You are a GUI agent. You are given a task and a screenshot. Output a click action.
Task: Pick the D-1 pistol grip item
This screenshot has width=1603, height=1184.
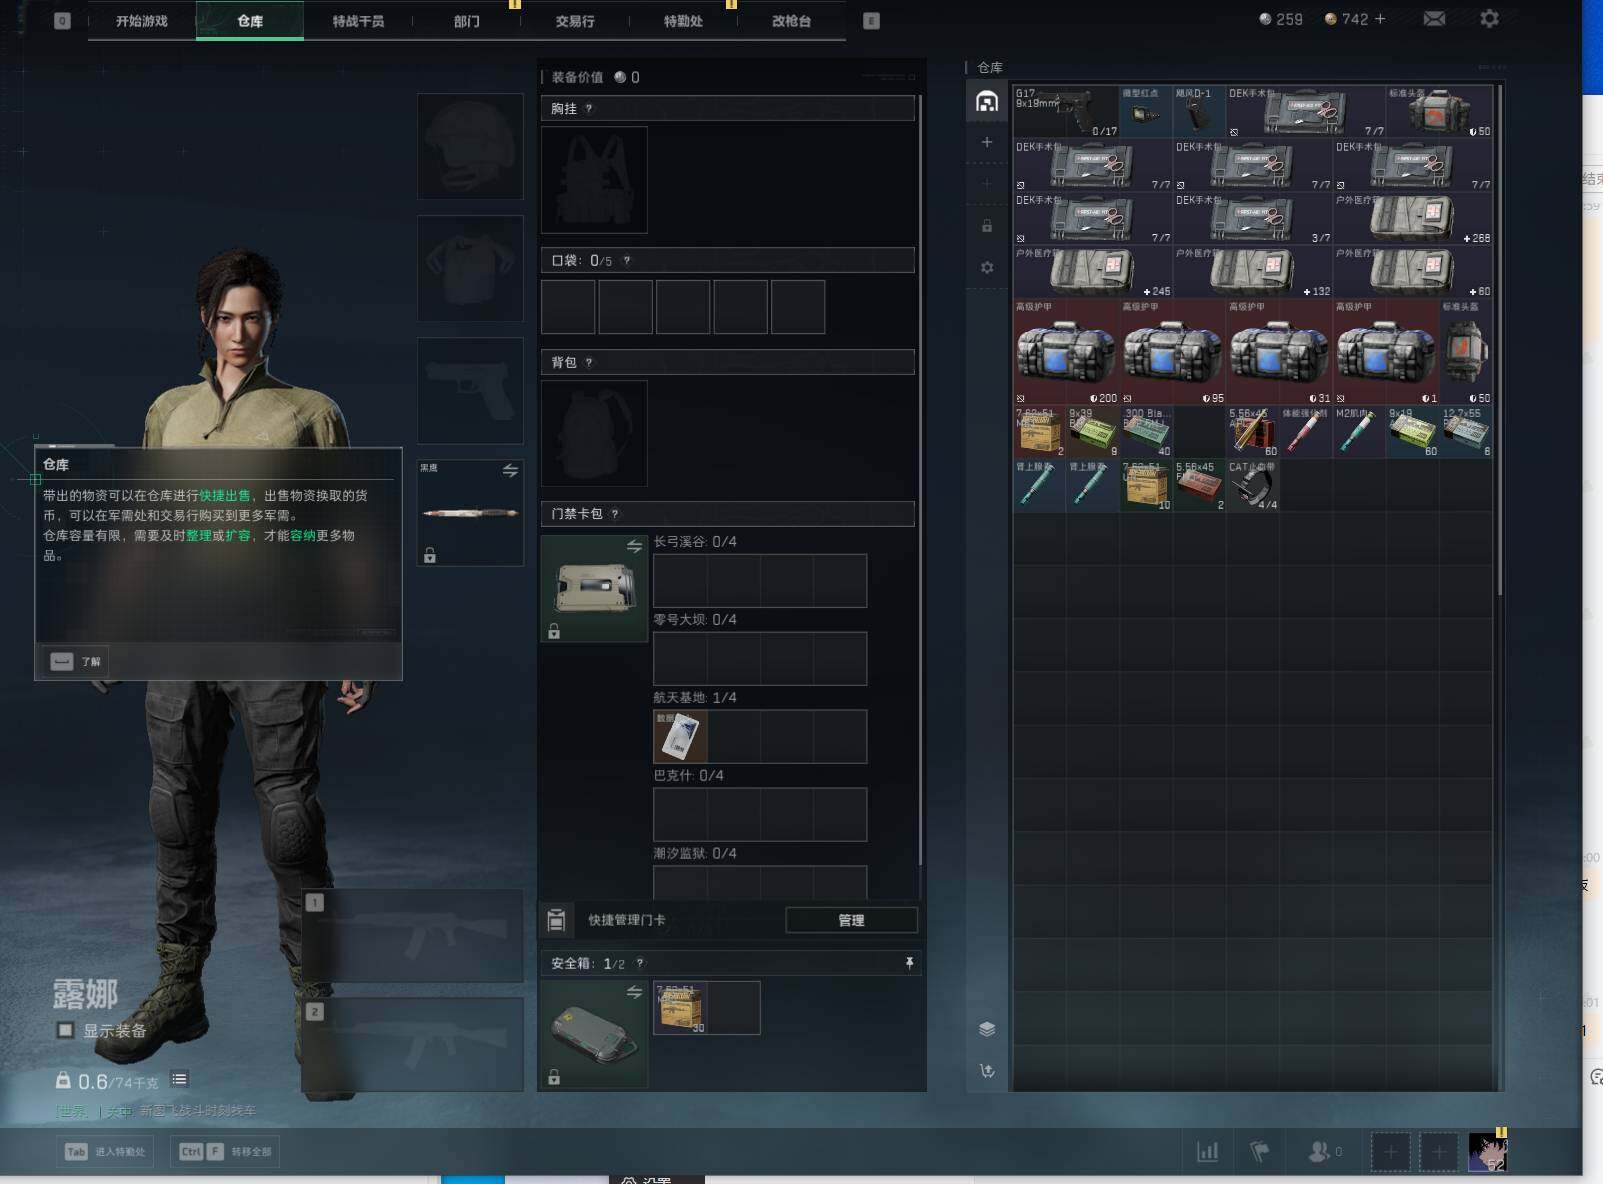pyautogui.click(x=1199, y=111)
